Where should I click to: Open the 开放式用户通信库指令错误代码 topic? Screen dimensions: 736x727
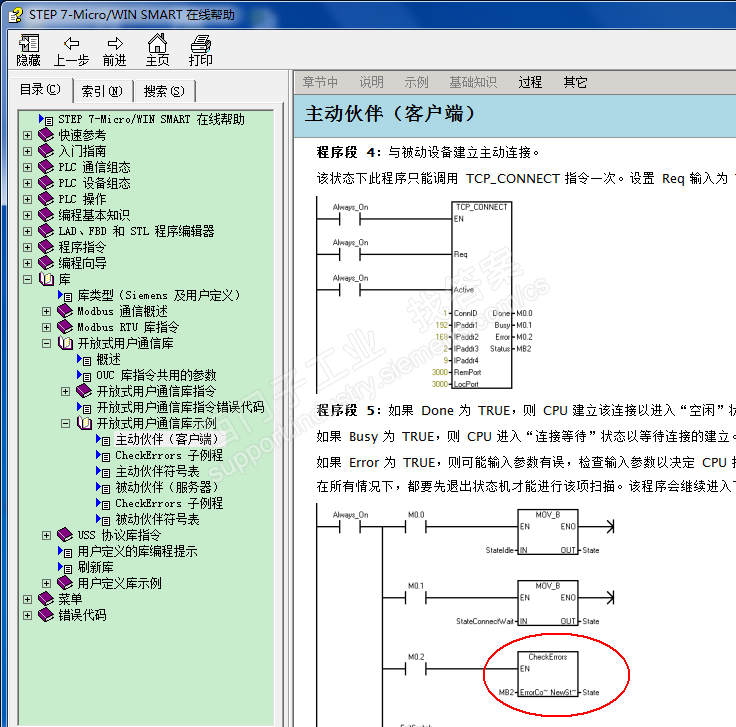[181, 407]
